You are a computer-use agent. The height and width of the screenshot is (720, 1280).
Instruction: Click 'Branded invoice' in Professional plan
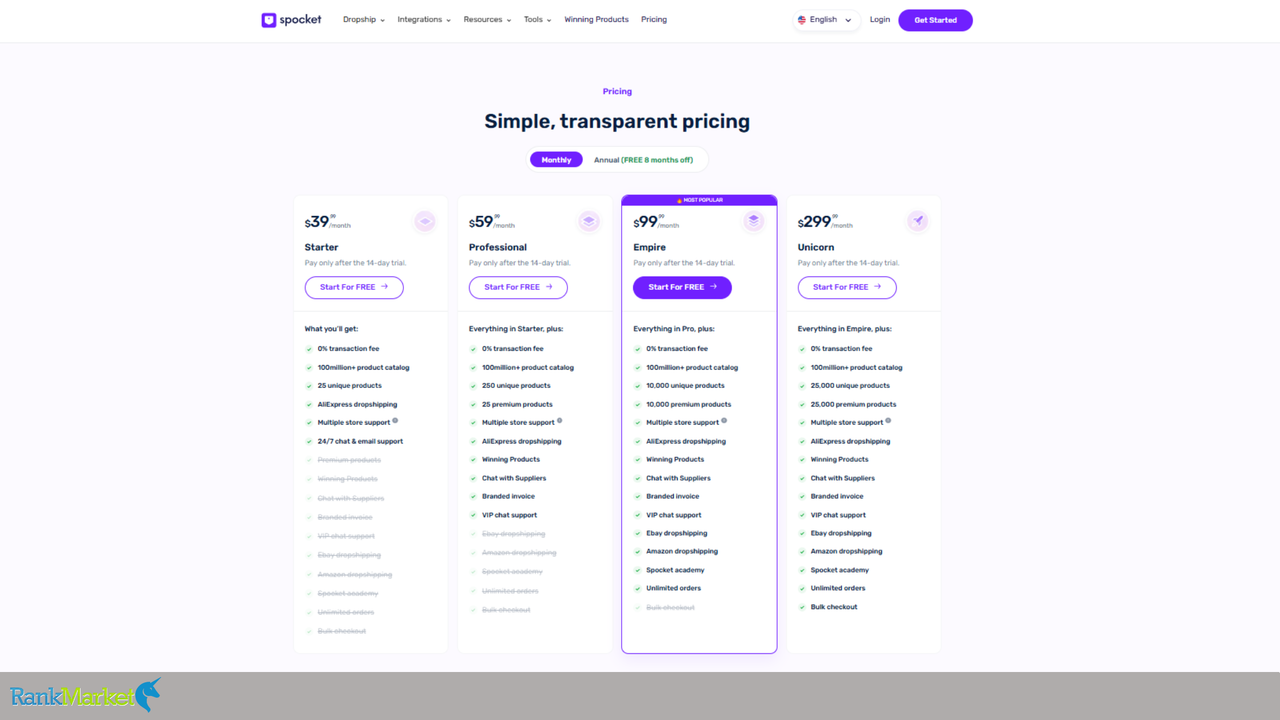point(508,496)
